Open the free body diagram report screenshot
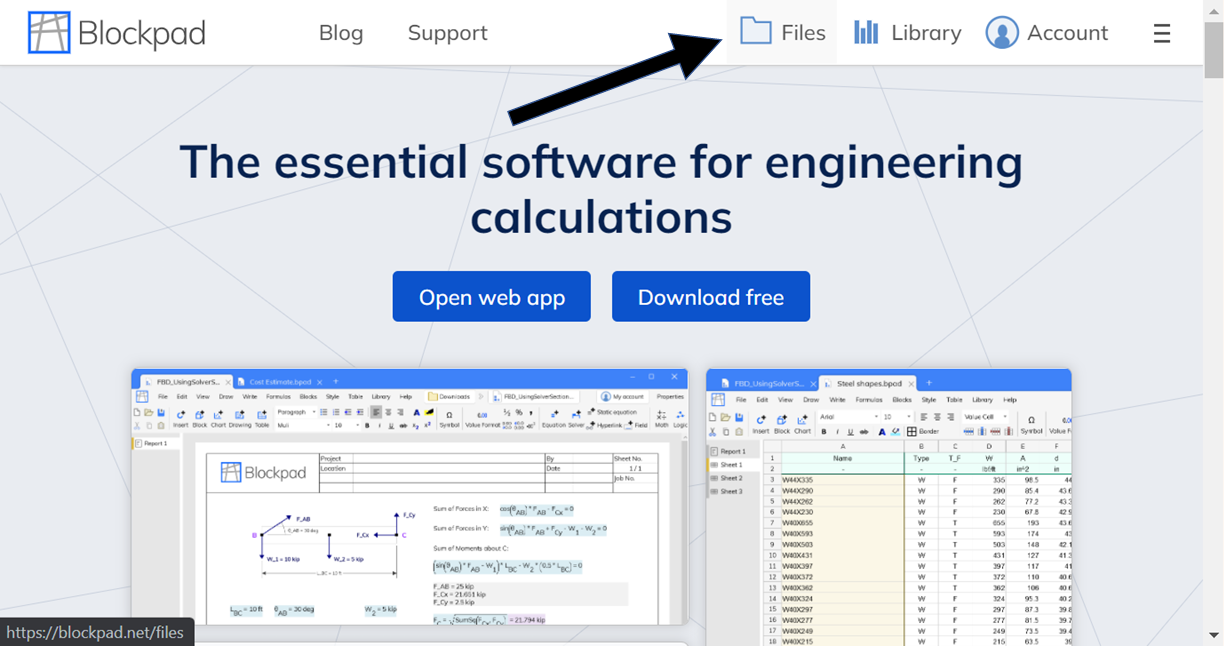Image resolution: width=1224 pixels, height=646 pixels. [410, 497]
